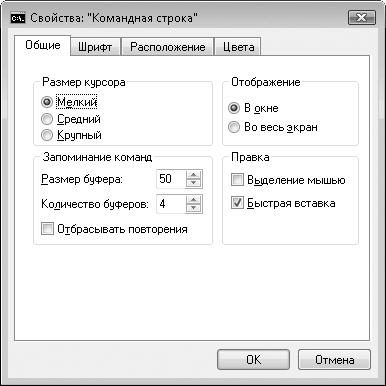
Task: Increase buffer size with up arrow
Action: (194, 175)
